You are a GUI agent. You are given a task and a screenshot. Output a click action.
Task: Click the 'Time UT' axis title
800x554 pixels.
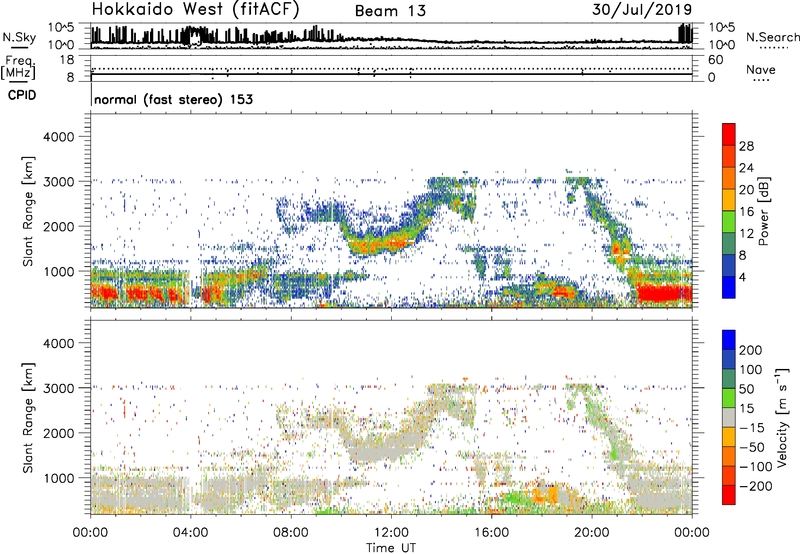click(391, 548)
